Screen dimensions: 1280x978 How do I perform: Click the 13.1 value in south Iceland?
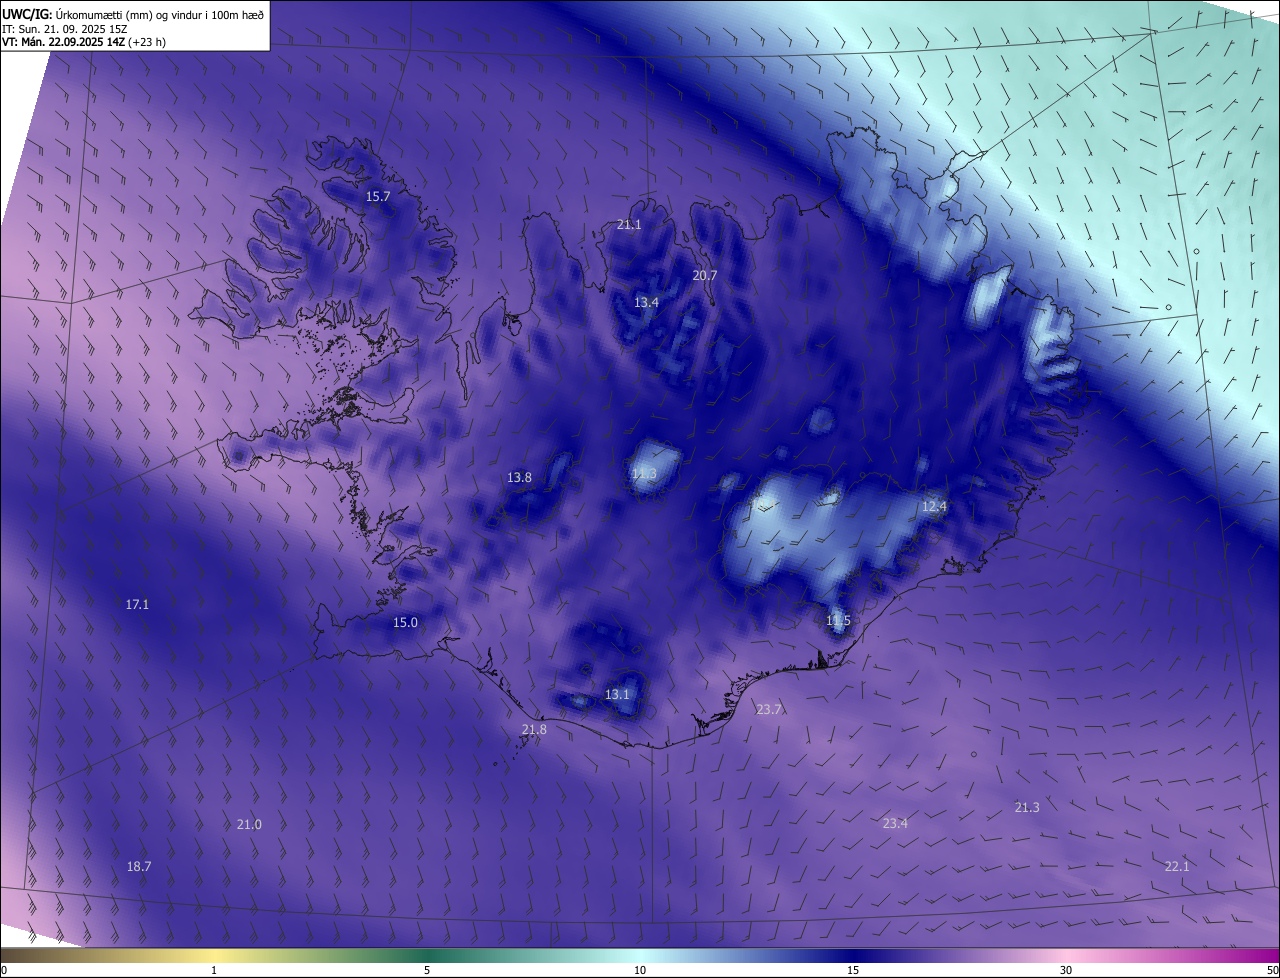click(618, 695)
